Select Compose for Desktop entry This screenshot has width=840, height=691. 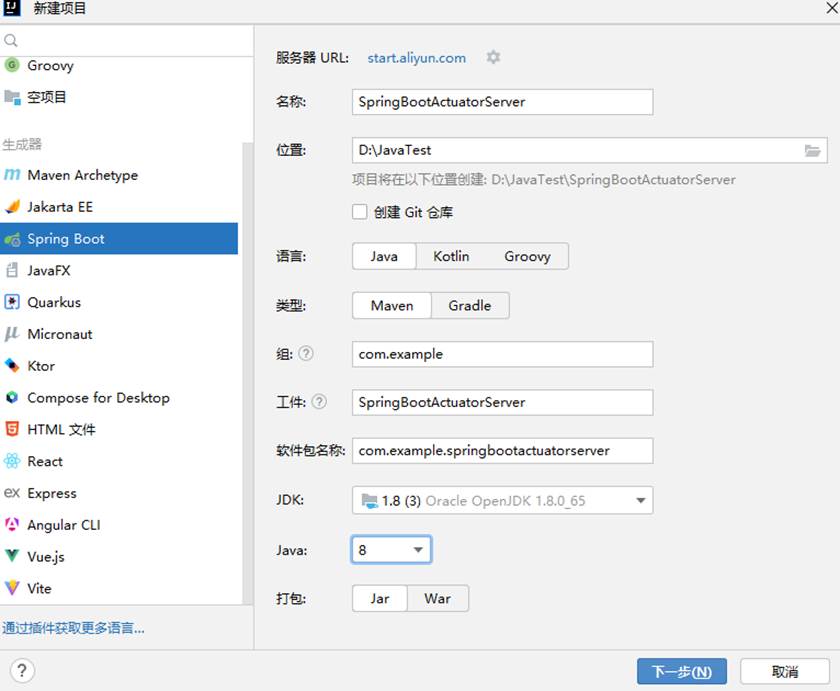119,397
